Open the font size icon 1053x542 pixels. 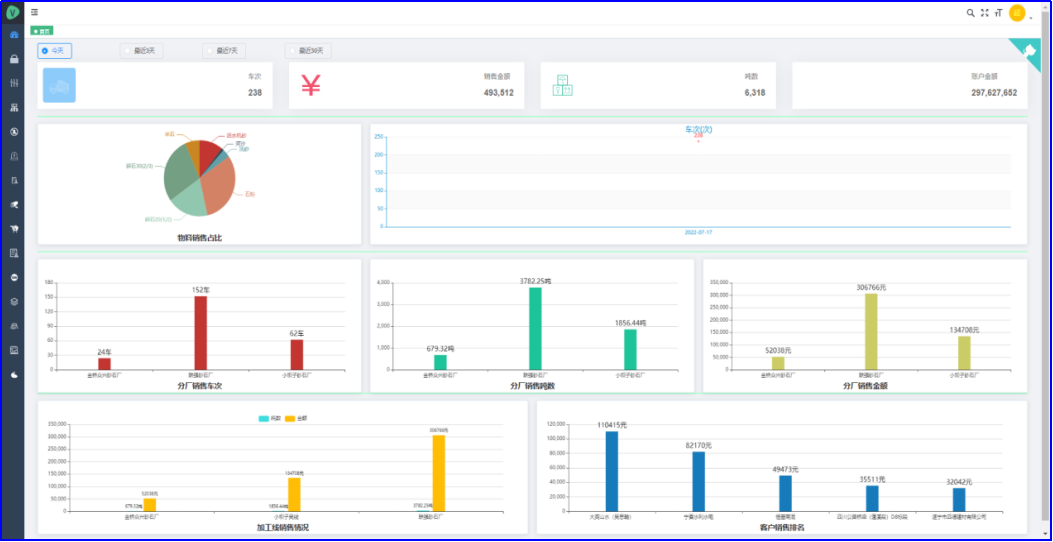point(998,13)
